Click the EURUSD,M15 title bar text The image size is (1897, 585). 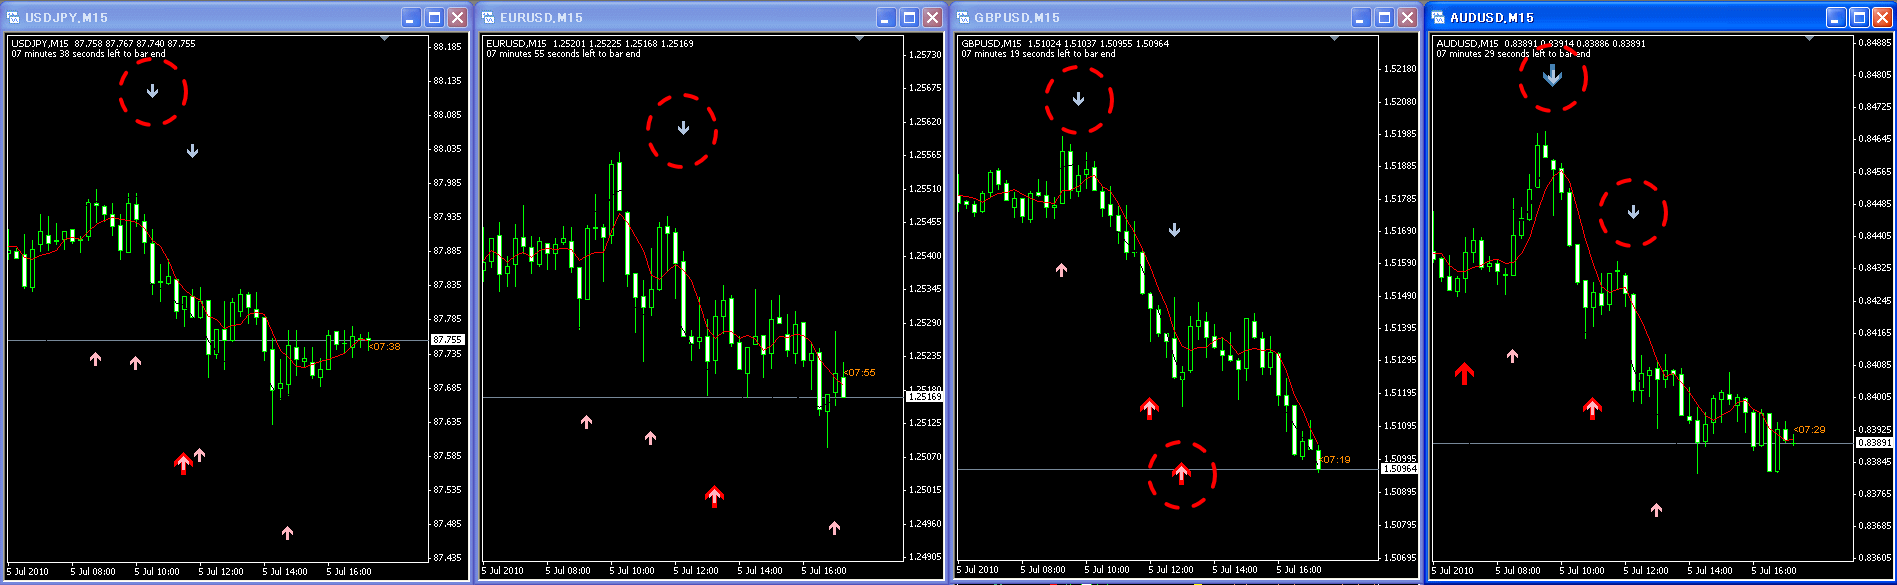pyautogui.click(x=541, y=18)
